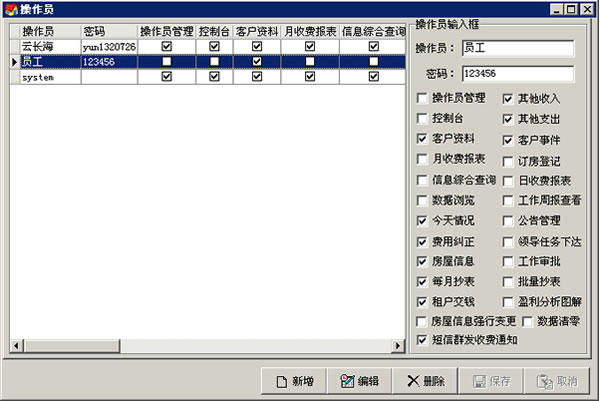This screenshot has height=401, width=600.
Task: Click the greyed 取消 (cancel) button
Action: (557, 381)
